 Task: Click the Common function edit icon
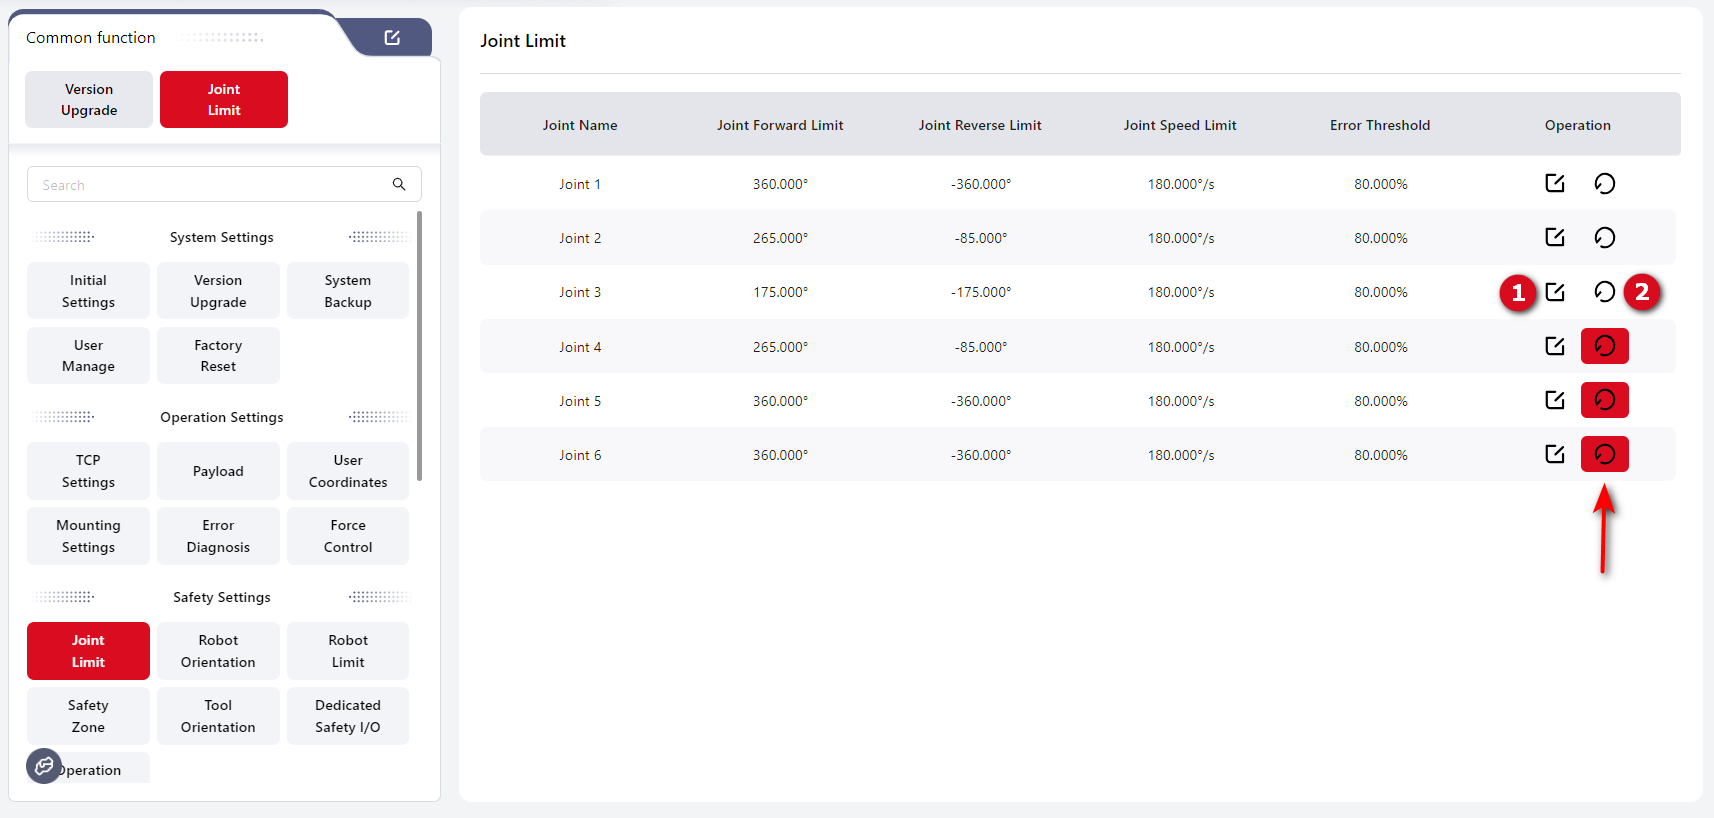point(392,37)
